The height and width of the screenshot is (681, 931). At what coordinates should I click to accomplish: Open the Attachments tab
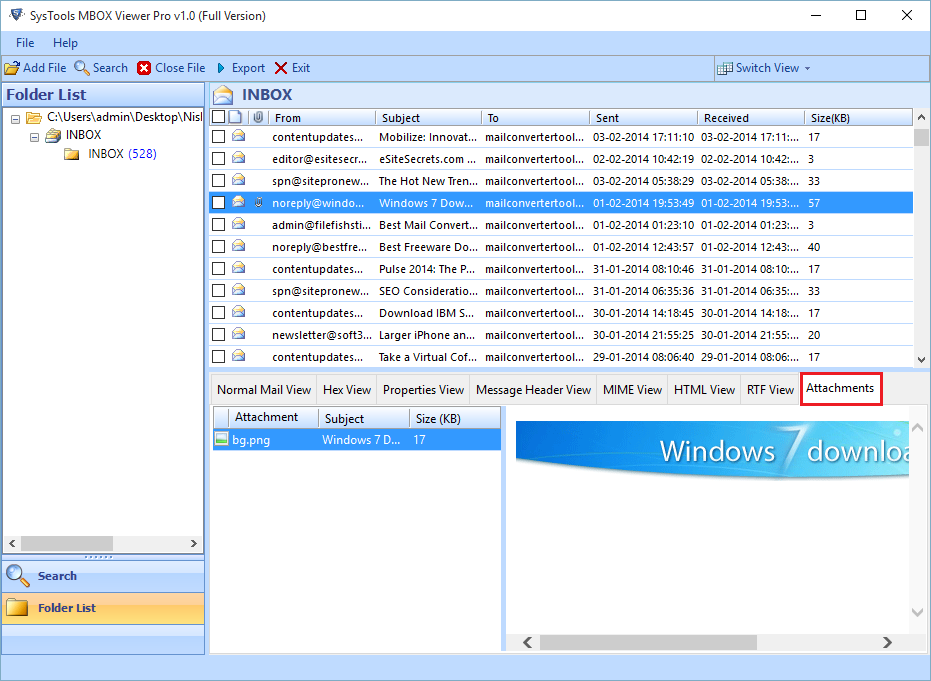(x=840, y=388)
